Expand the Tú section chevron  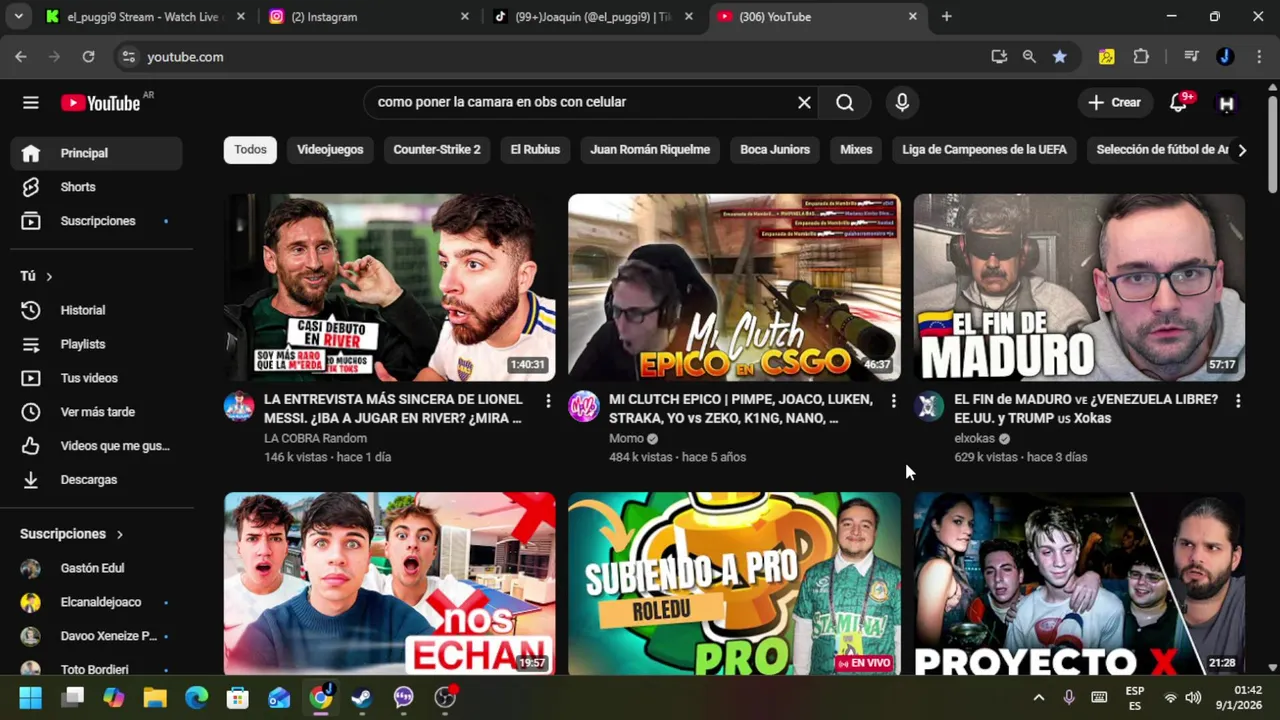(x=48, y=276)
